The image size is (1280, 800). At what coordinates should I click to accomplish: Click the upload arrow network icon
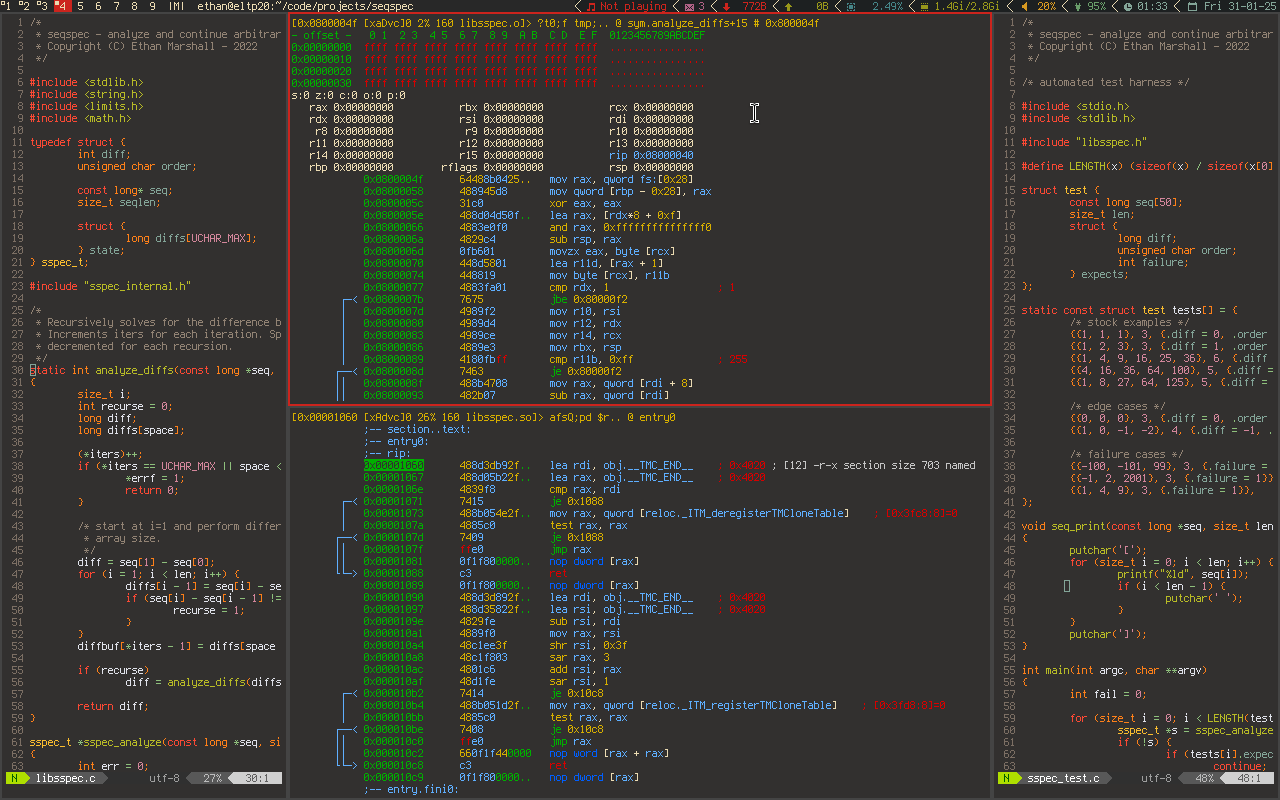[x=789, y=6]
